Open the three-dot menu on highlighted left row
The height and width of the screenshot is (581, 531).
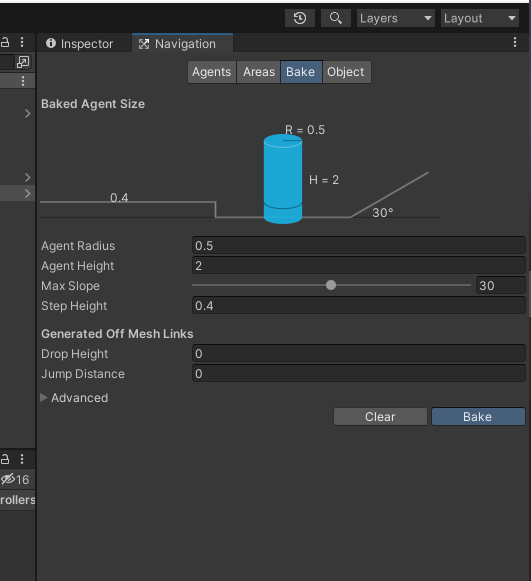click(23, 81)
